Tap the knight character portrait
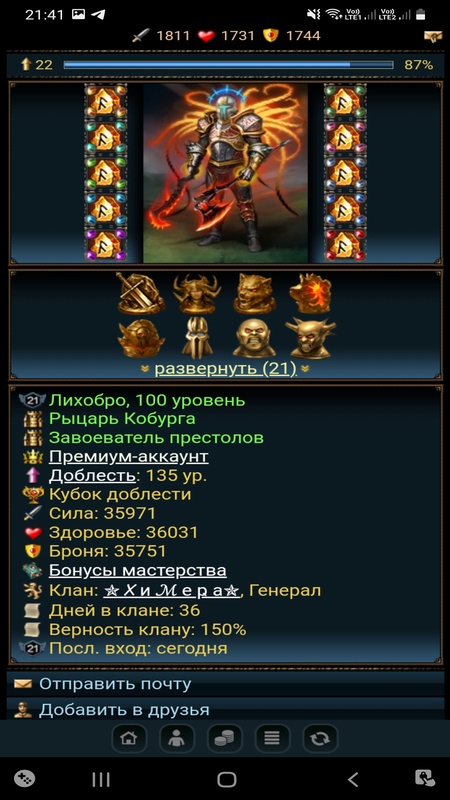Screen dimensions: 450x800 coord(225,173)
